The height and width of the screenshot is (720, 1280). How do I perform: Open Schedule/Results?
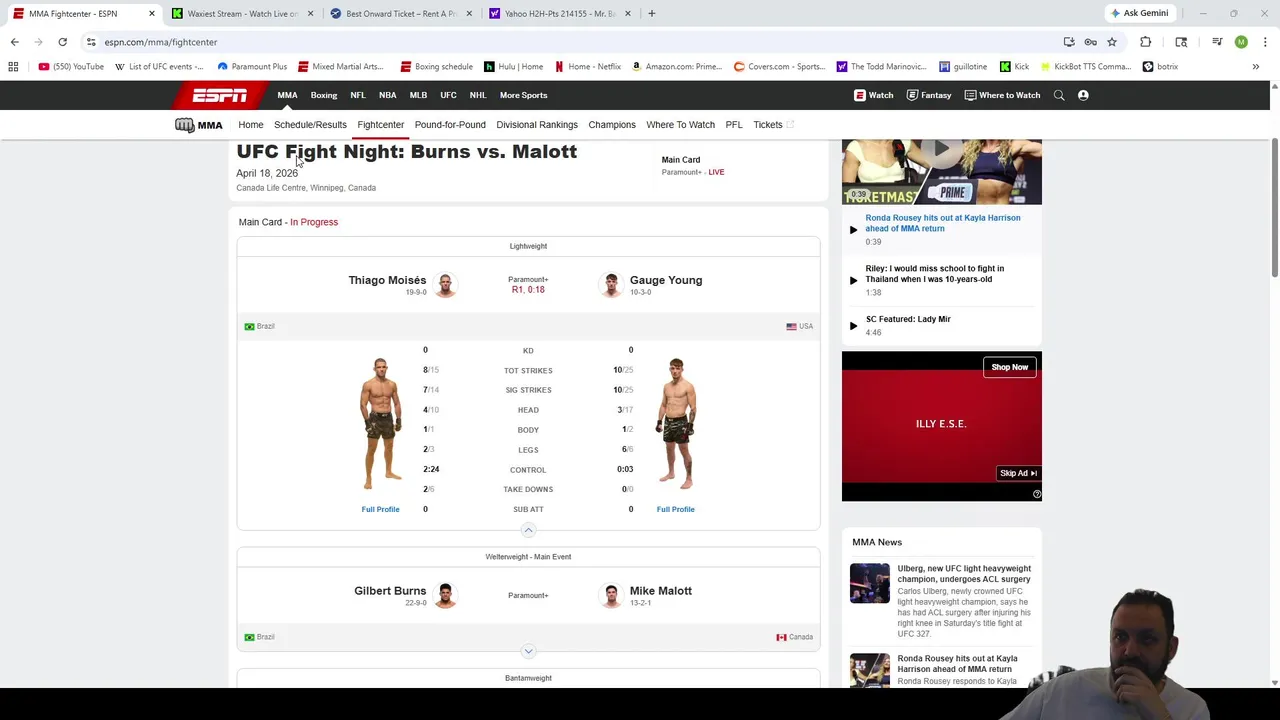310,125
